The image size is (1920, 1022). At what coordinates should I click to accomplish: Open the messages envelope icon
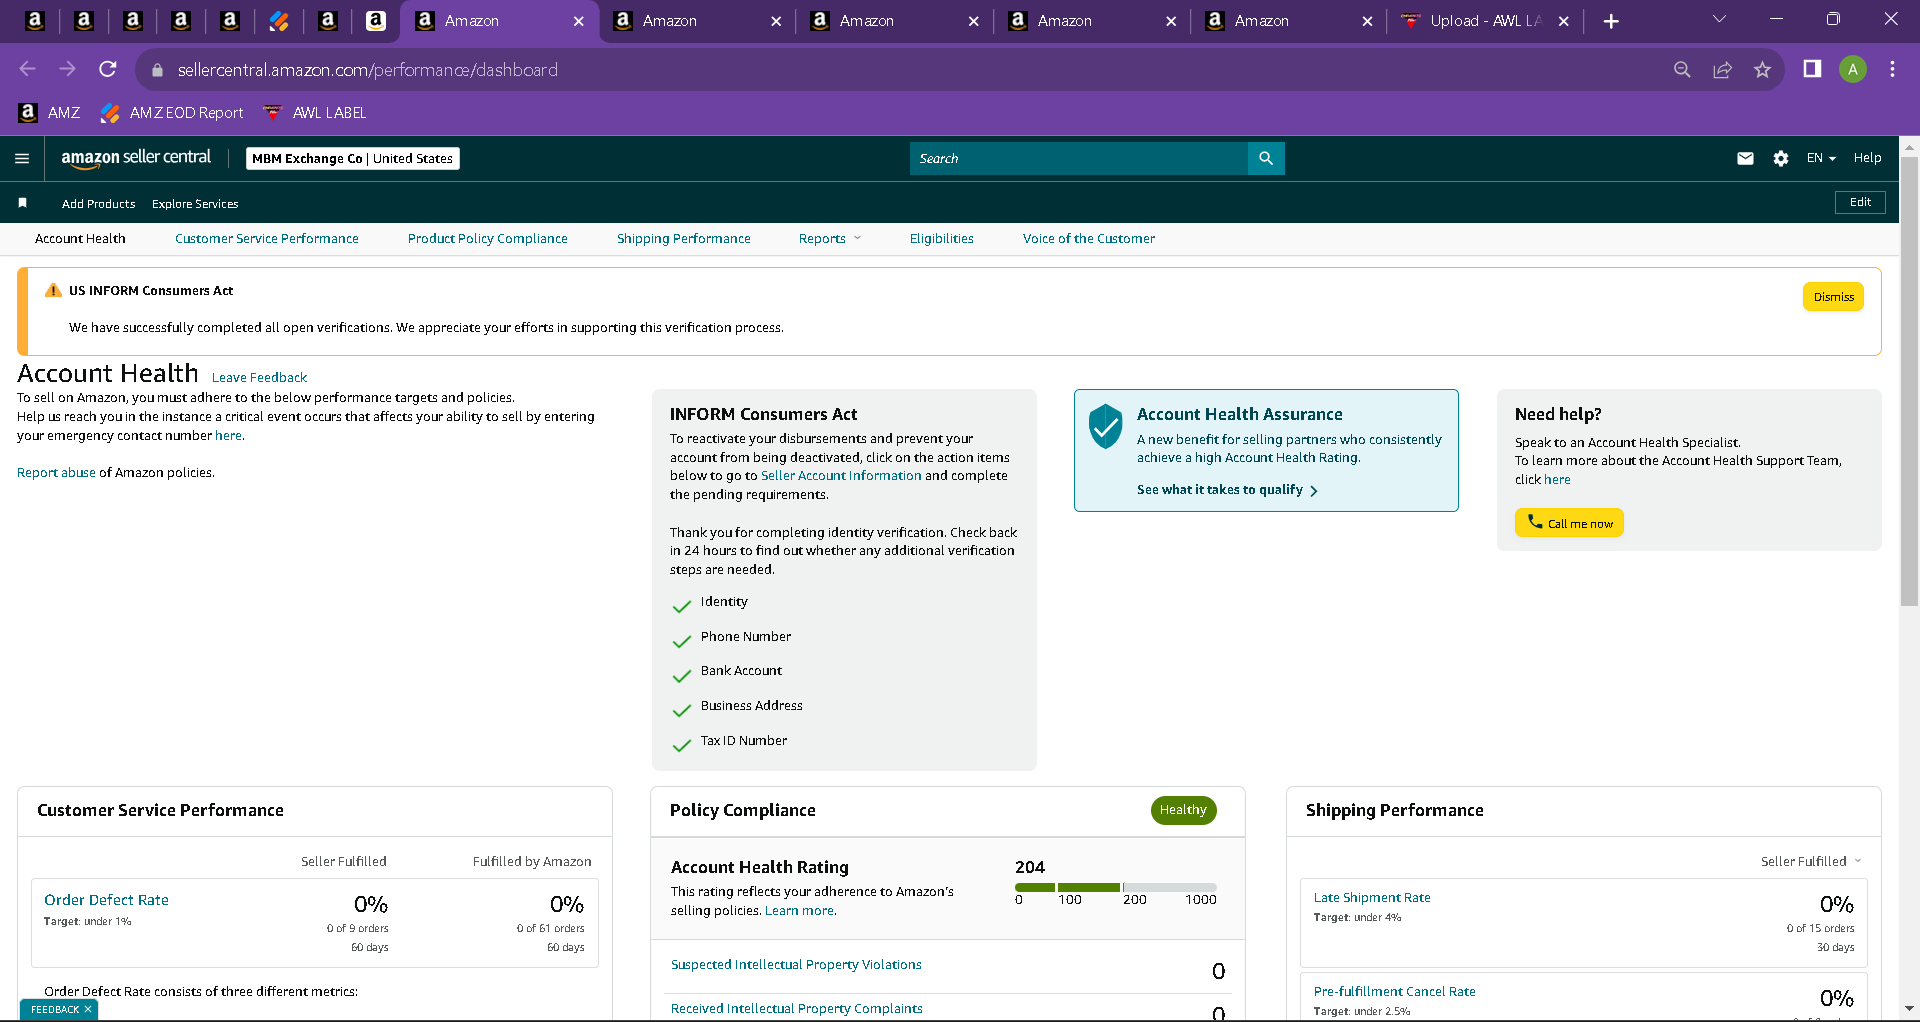[x=1745, y=158]
